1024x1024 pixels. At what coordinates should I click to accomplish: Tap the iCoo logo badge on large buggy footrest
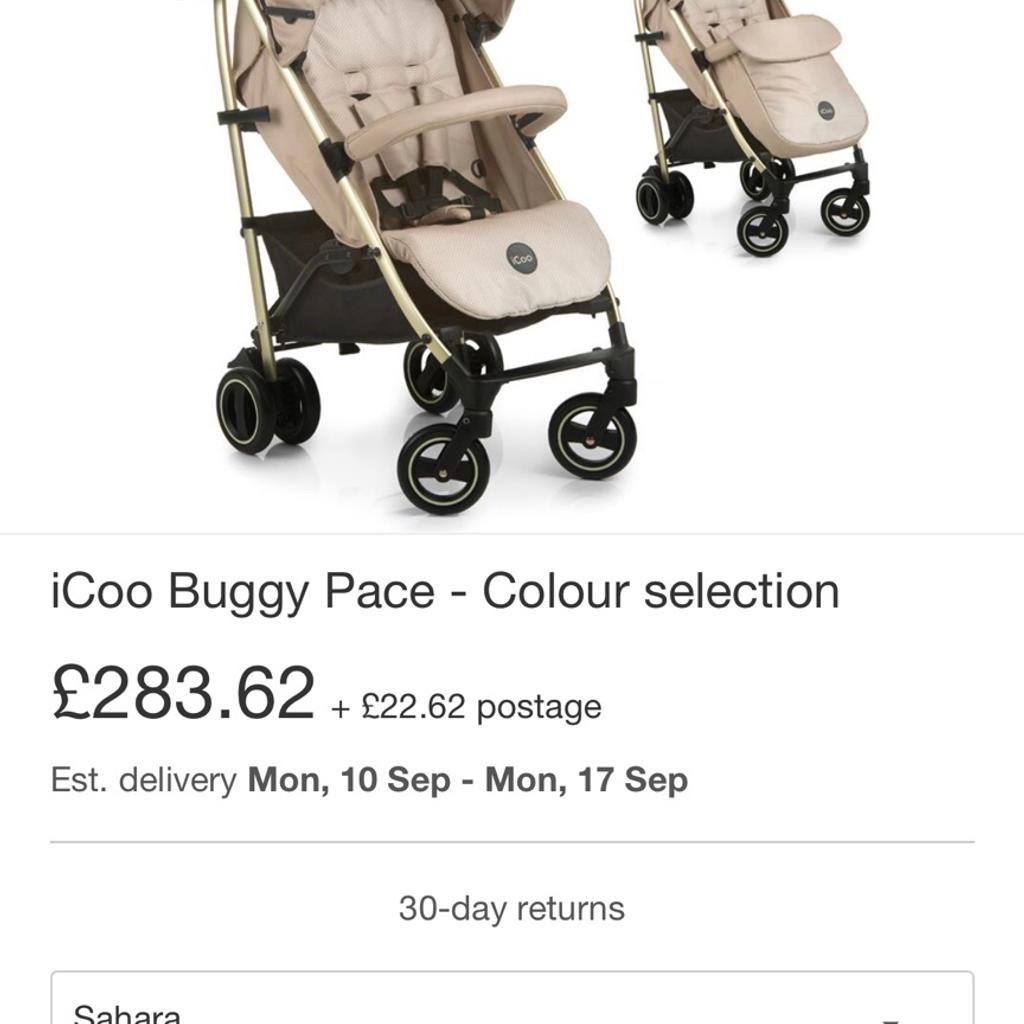coord(520,256)
